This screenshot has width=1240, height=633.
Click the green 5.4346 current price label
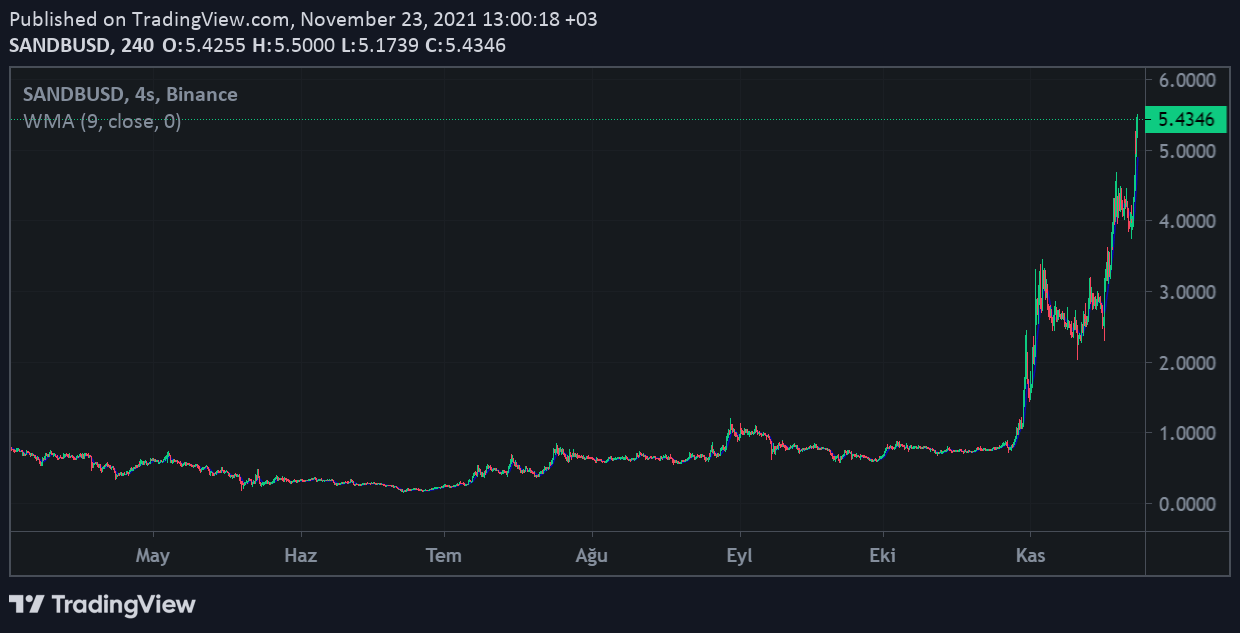click(1185, 120)
